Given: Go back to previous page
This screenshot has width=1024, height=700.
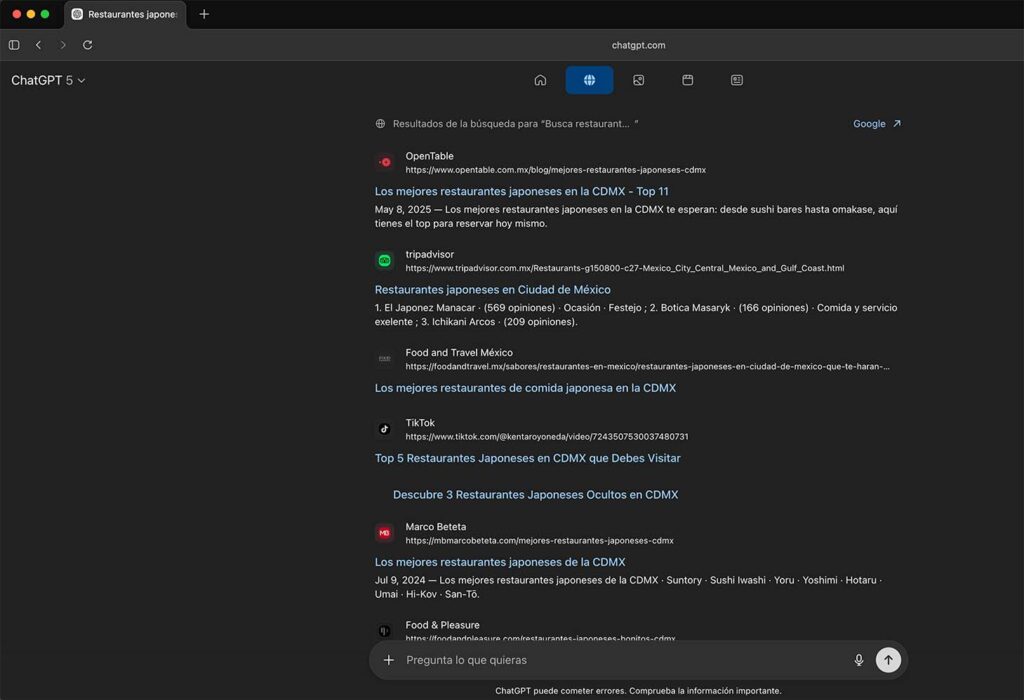Looking at the screenshot, I should (x=38, y=45).
